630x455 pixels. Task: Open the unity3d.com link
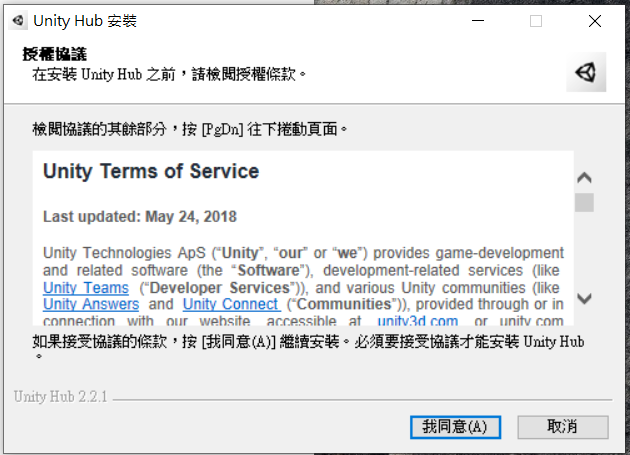(418, 321)
